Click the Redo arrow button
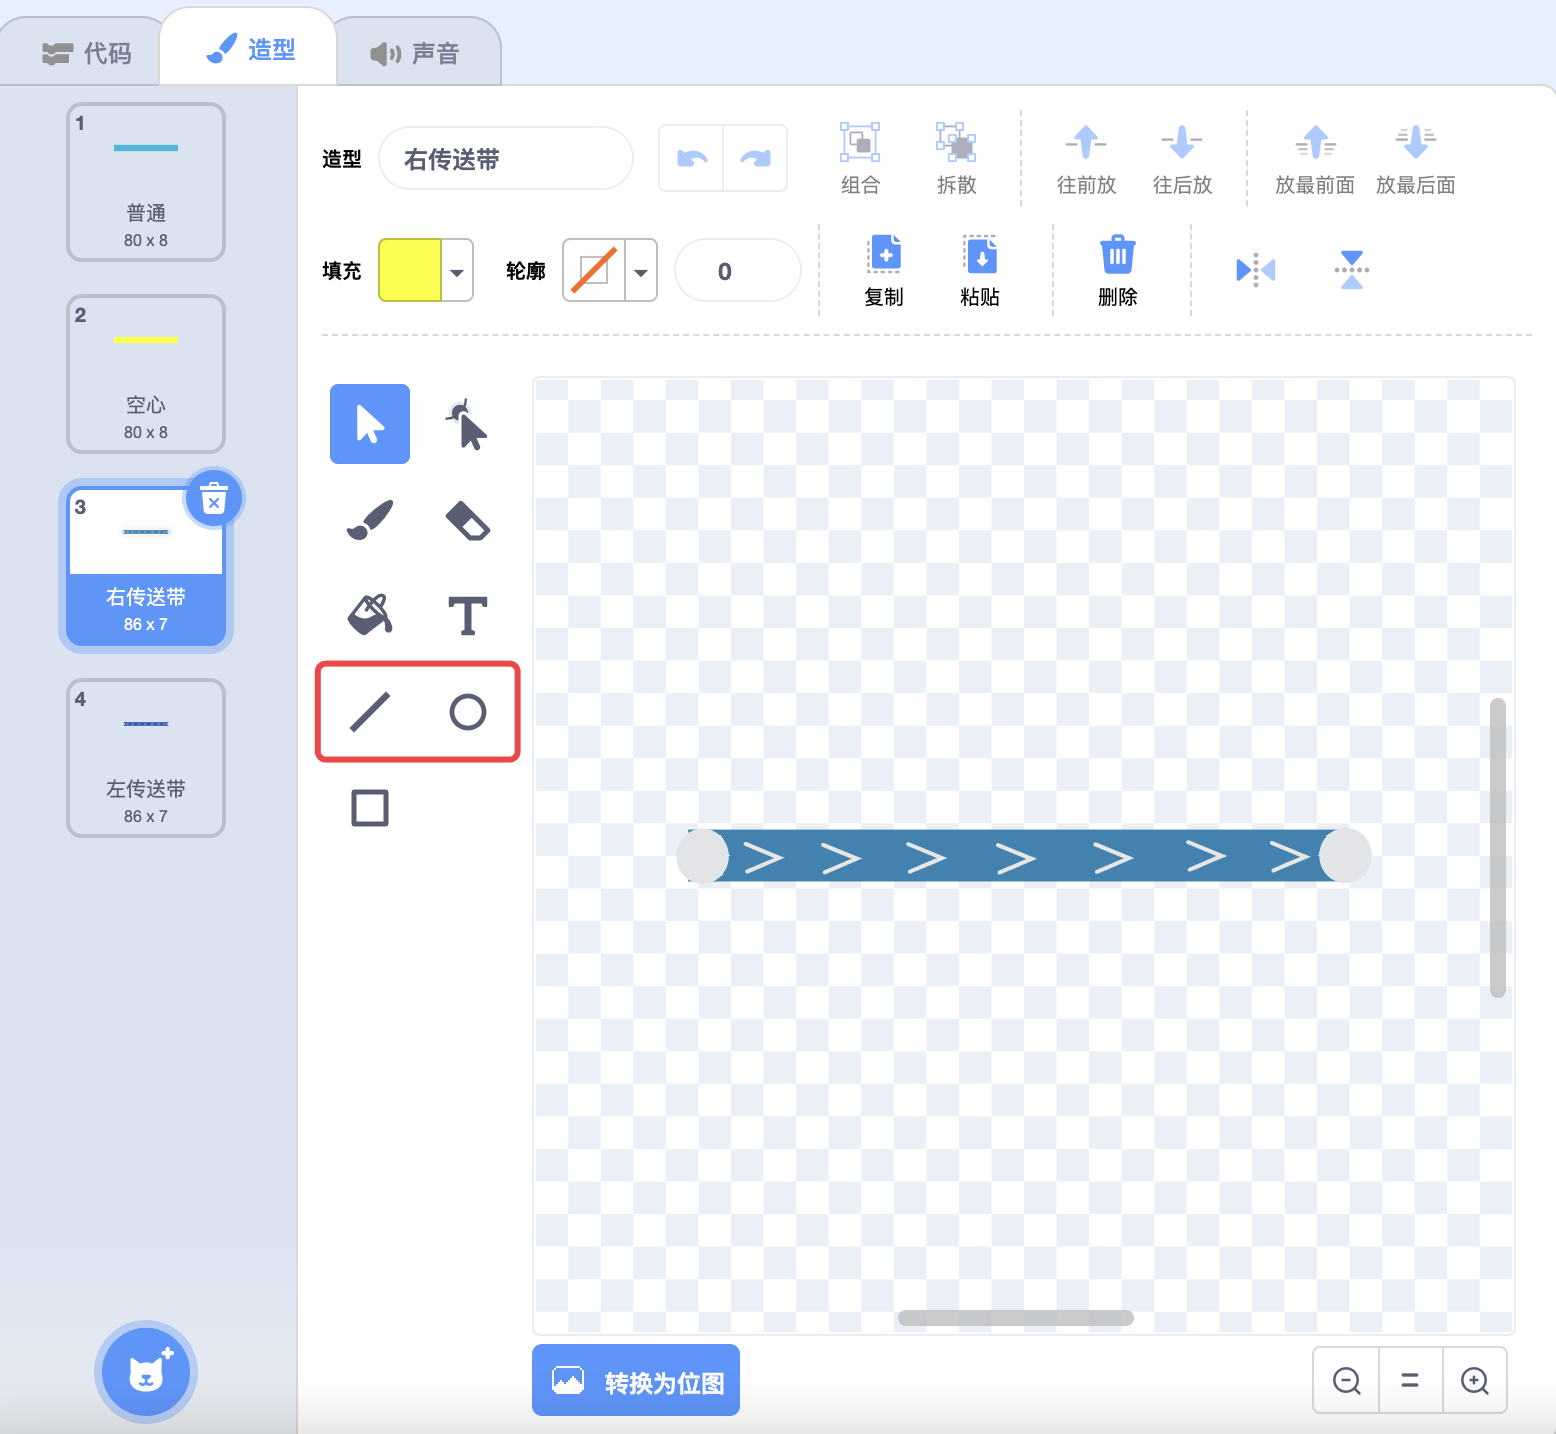The width and height of the screenshot is (1556, 1434). pyautogui.click(x=755, y=158)
